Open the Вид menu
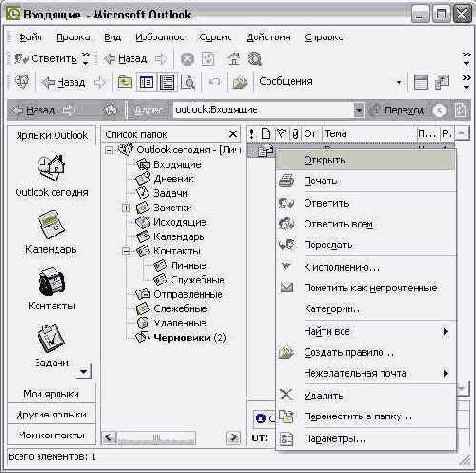The image size is (476, 473). coord(112,37)
